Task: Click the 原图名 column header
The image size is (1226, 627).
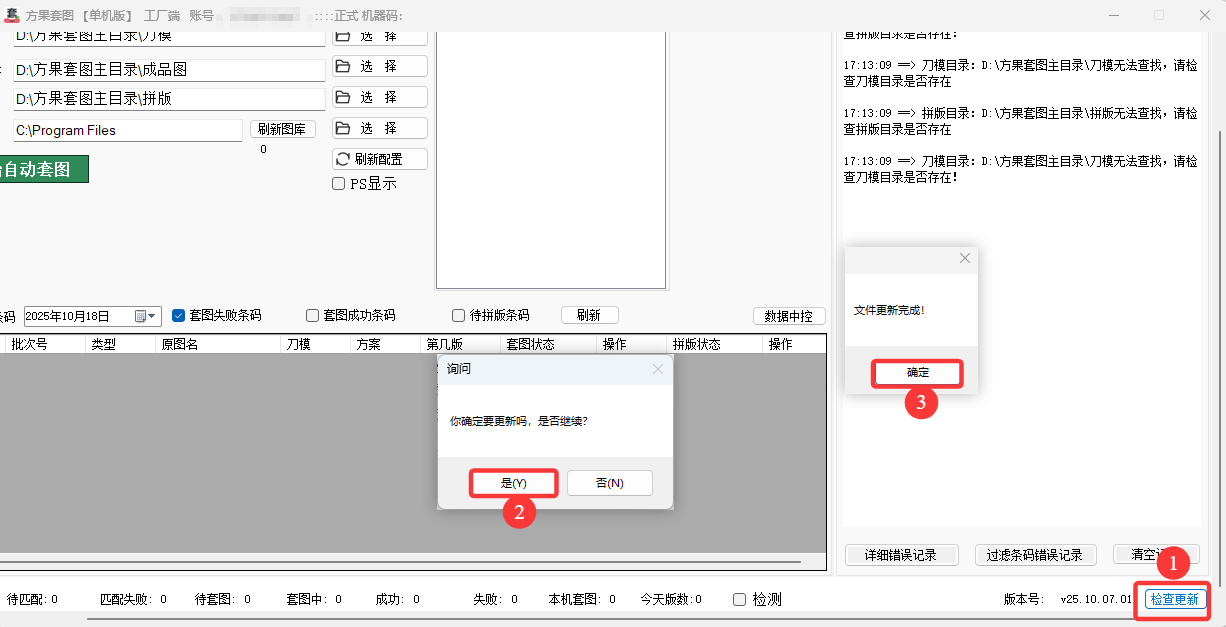Action: pos(219,344)
